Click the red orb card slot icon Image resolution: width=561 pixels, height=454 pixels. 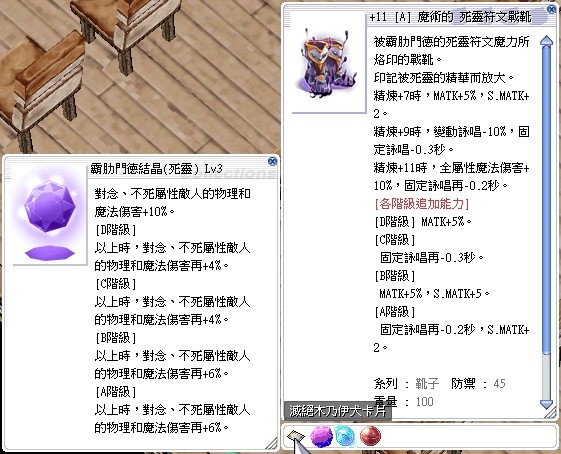tap(370, 436)
